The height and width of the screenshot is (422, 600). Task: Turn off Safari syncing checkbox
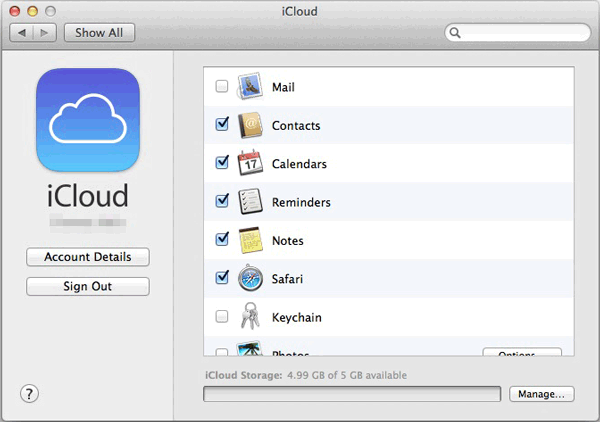(x=222, y=277)
